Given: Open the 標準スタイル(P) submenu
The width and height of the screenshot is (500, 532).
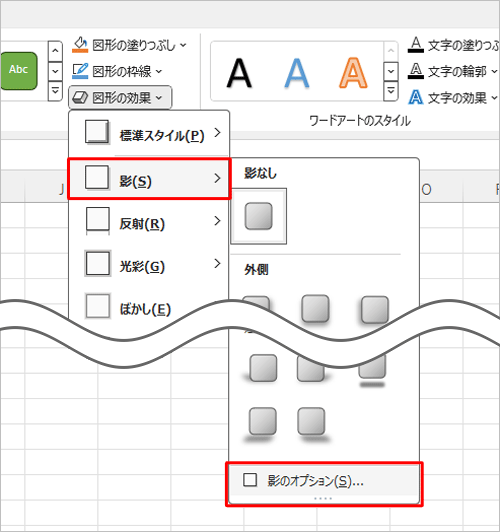Looking at the screenshot, I should [x=149, y=133].
